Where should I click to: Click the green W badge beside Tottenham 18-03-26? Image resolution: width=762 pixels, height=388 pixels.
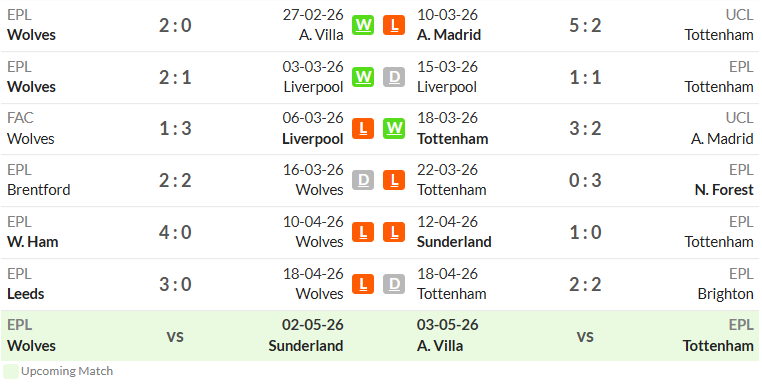tap(394, 129)
